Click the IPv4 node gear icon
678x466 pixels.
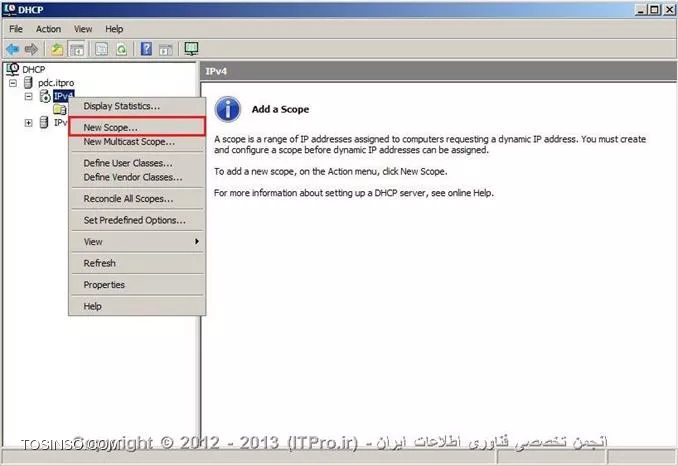pyautogui.click(x=45, y=96)
